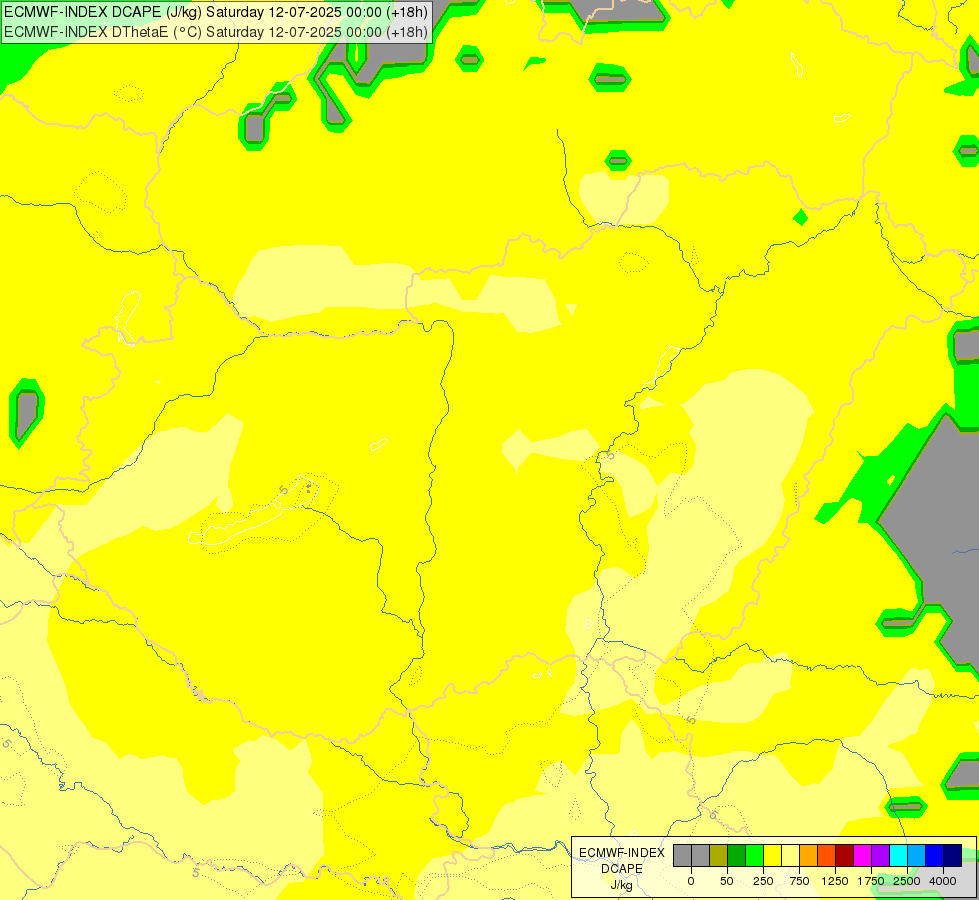
Task: Click the dark green legend swatch
Action: (x=737, y=855)
